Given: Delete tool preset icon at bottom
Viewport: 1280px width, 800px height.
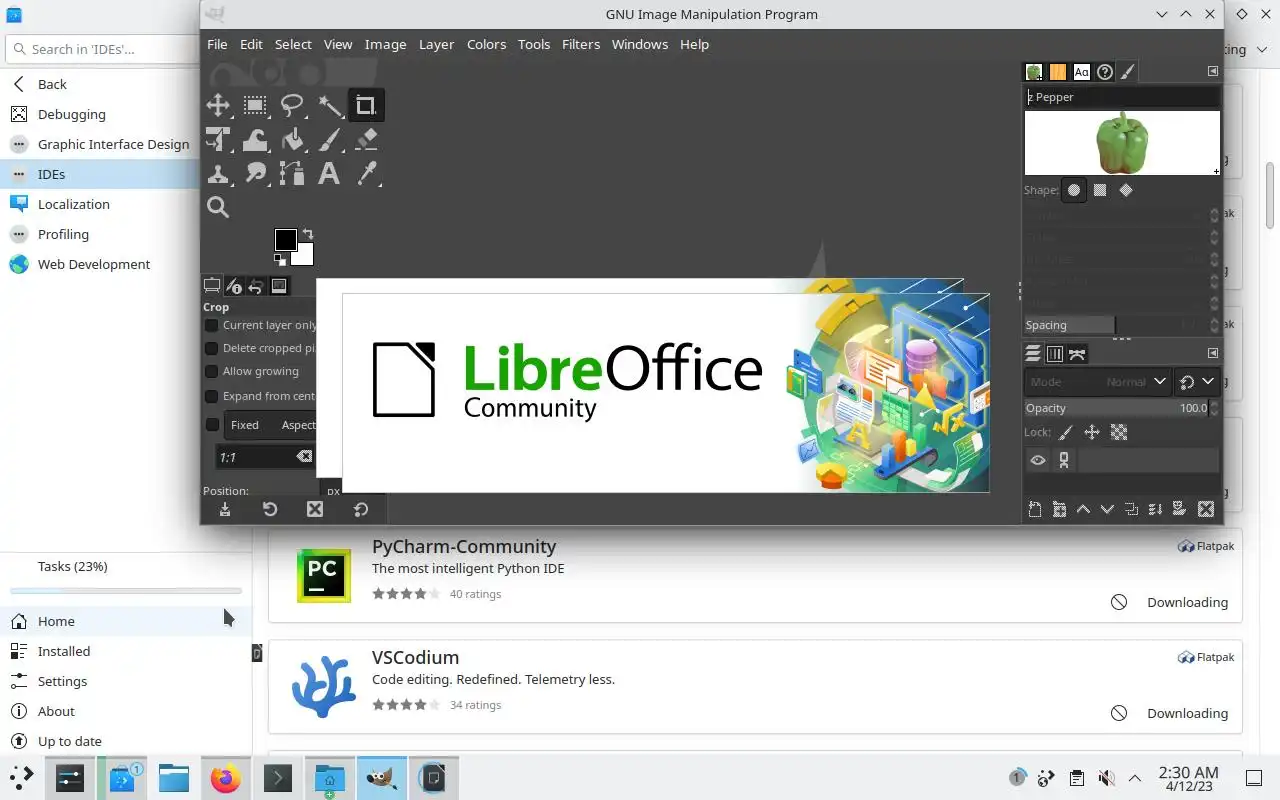Looking at the screenshot, I should coord(315,509).
